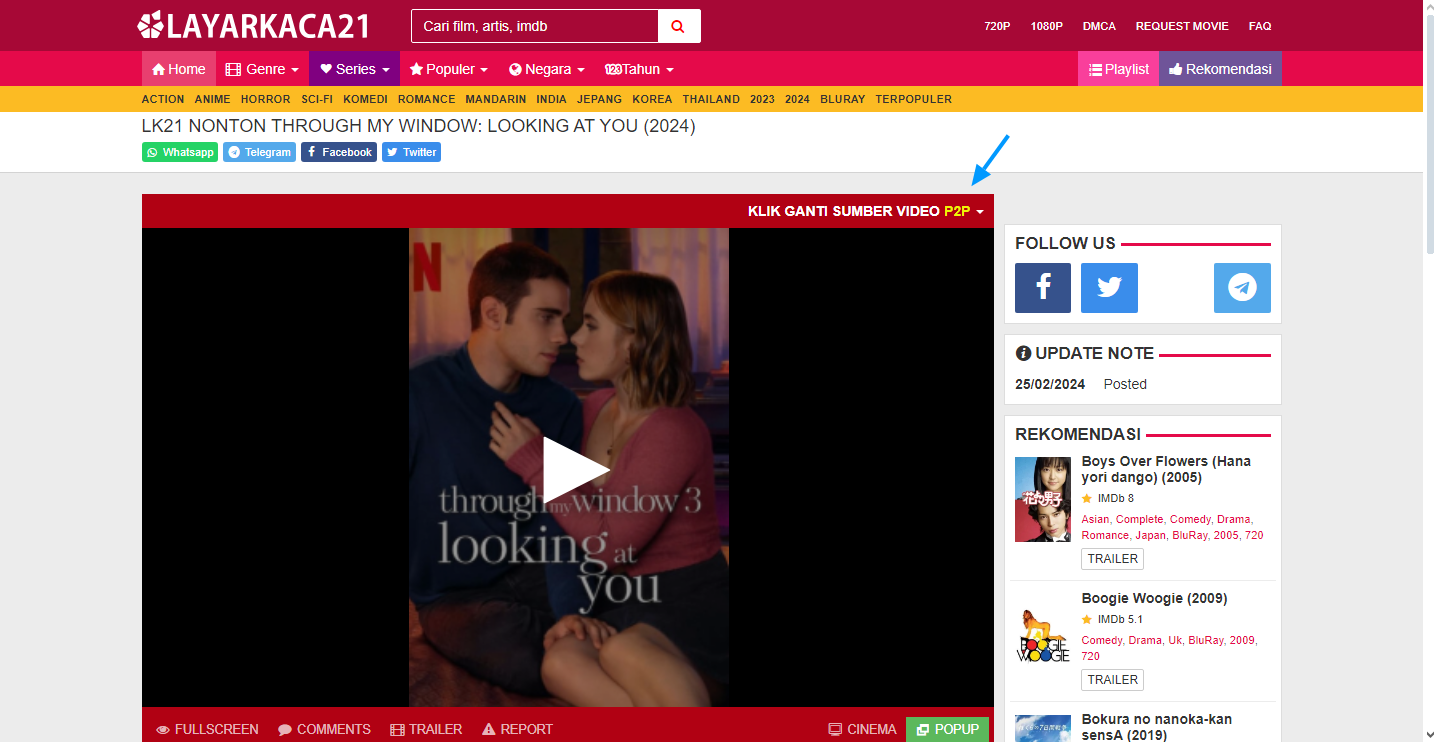The height and width of the screenshot is (742, 1438).
Task: Expand the Genre dropdown menu
Action: tap(262, 69)
